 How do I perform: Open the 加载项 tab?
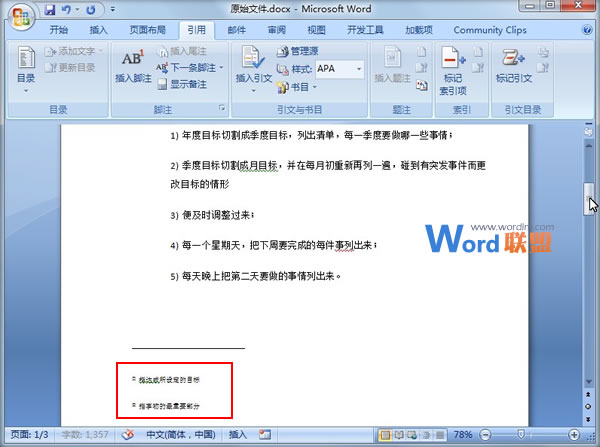419,30
